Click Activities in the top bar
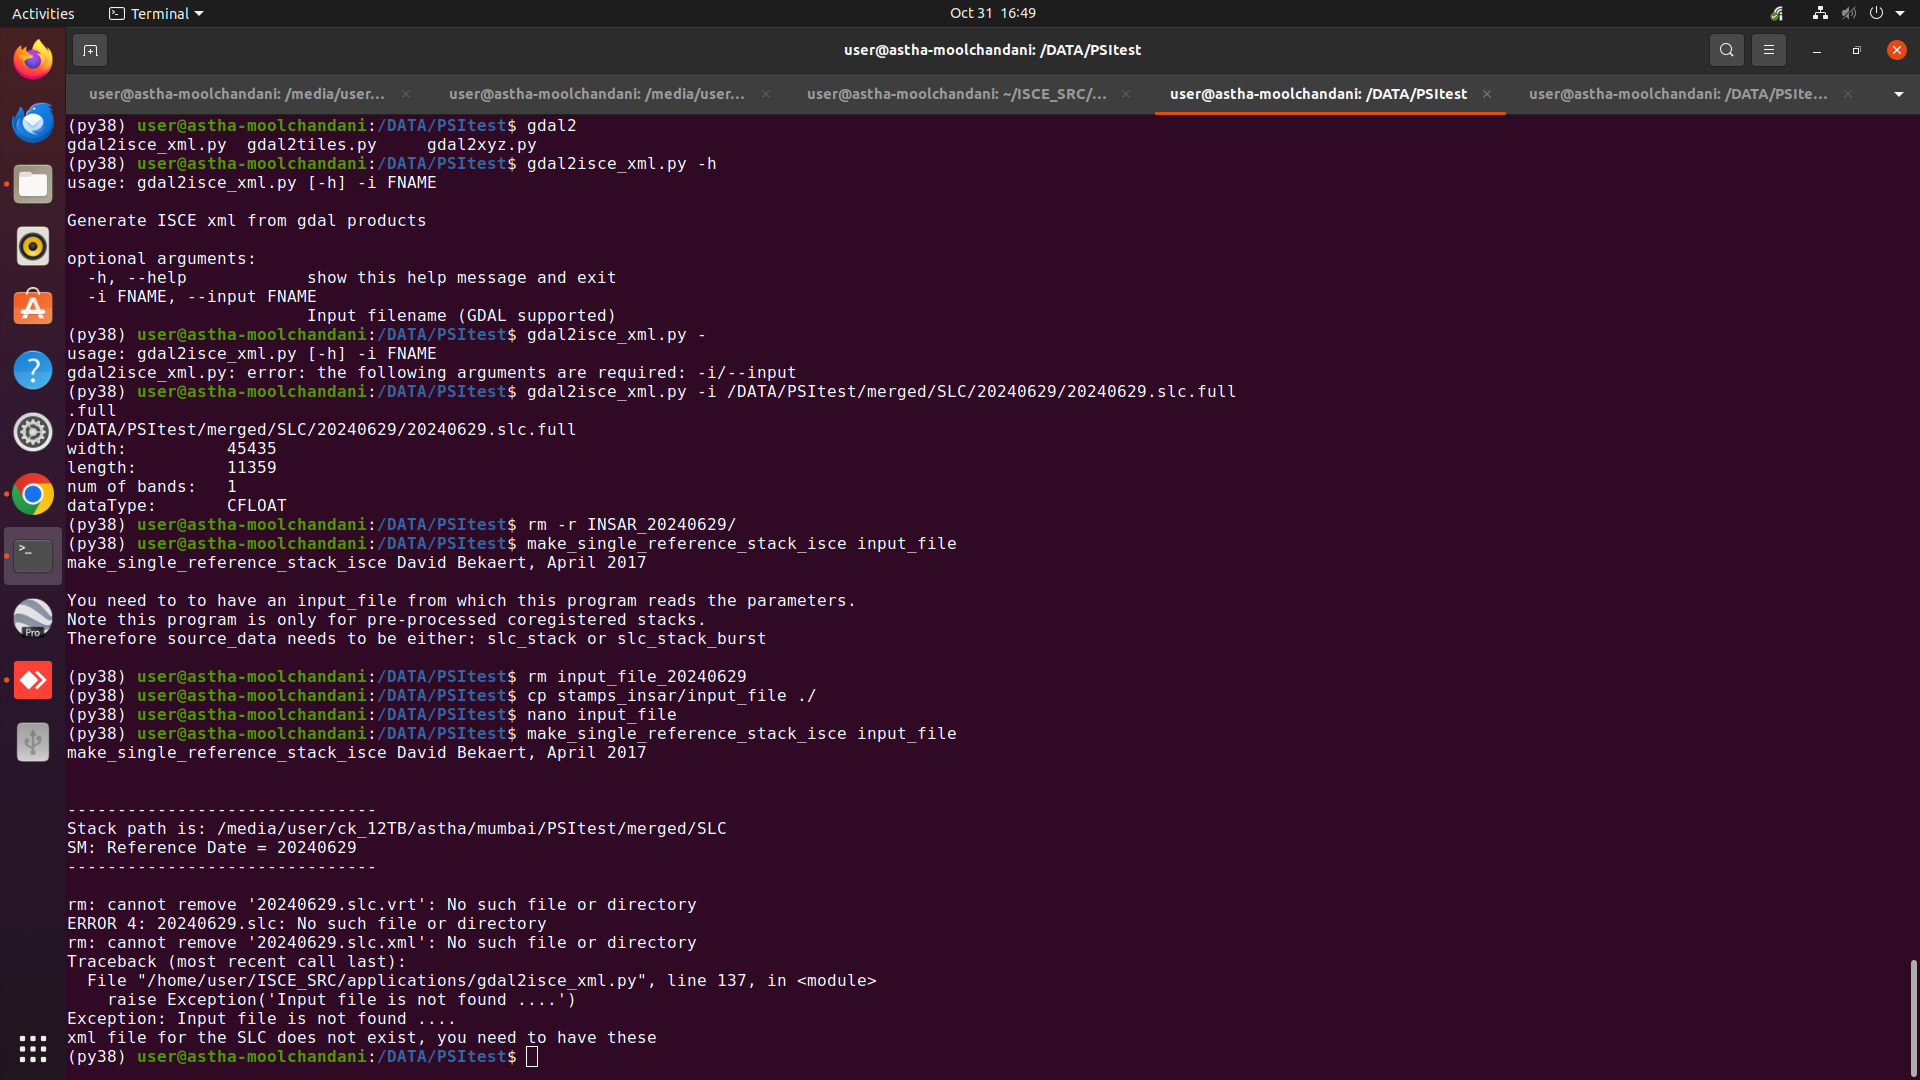This screenshot has height=1080, width=1920. coord(43,13)
